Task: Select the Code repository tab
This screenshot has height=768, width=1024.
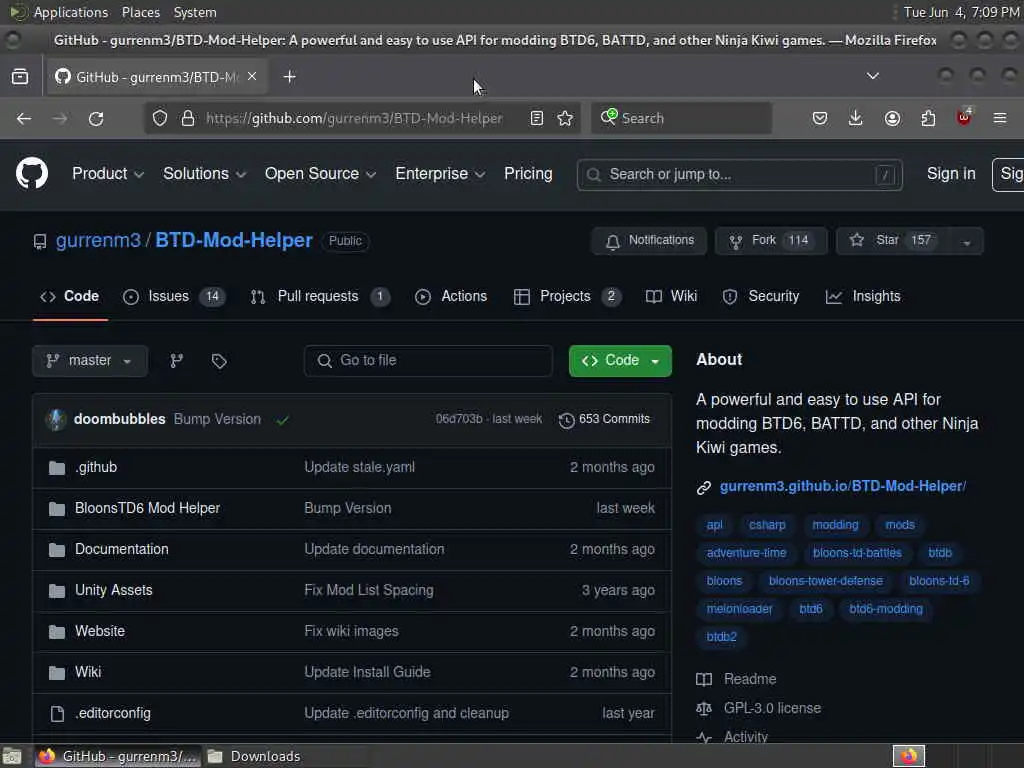Action: pyautogui.click(x=70, y=296)
